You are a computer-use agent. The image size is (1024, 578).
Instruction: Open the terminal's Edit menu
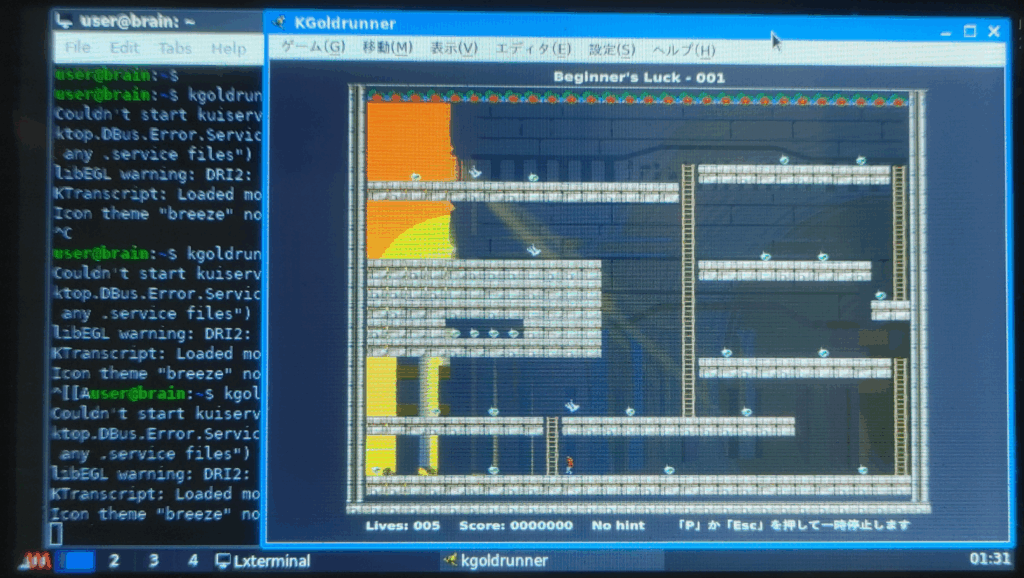tap(125, 48)
